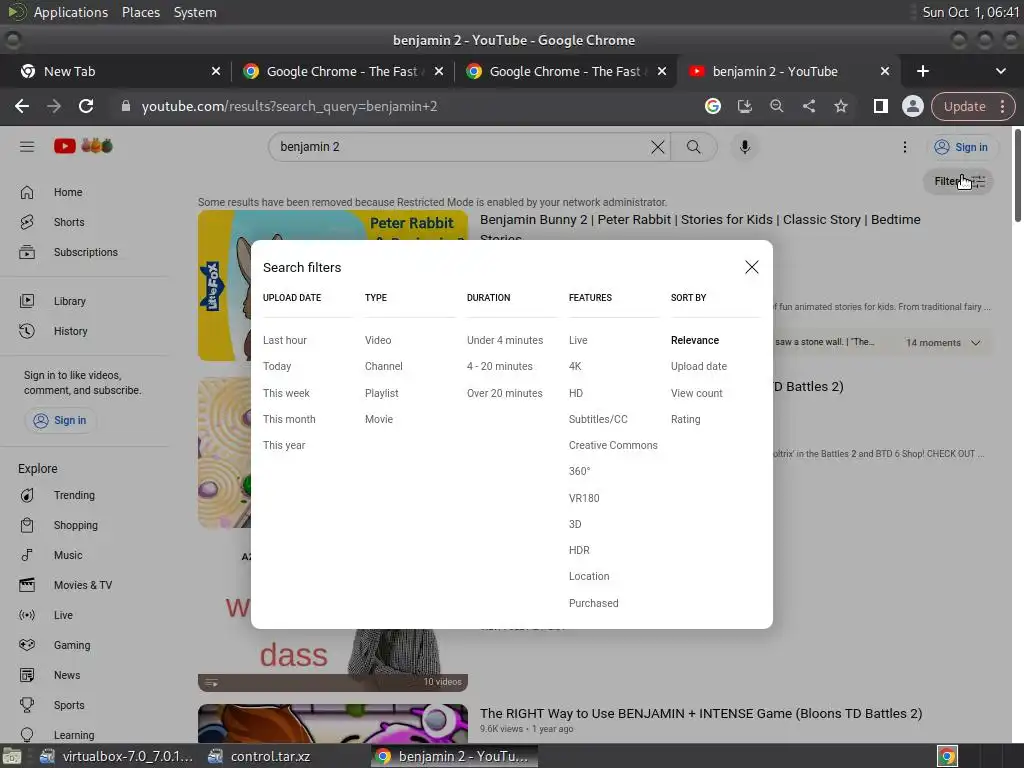Screen dimensions: 1024x768
Task: Enable the Creative Commons filter
Action: click(x=613, y=445)
